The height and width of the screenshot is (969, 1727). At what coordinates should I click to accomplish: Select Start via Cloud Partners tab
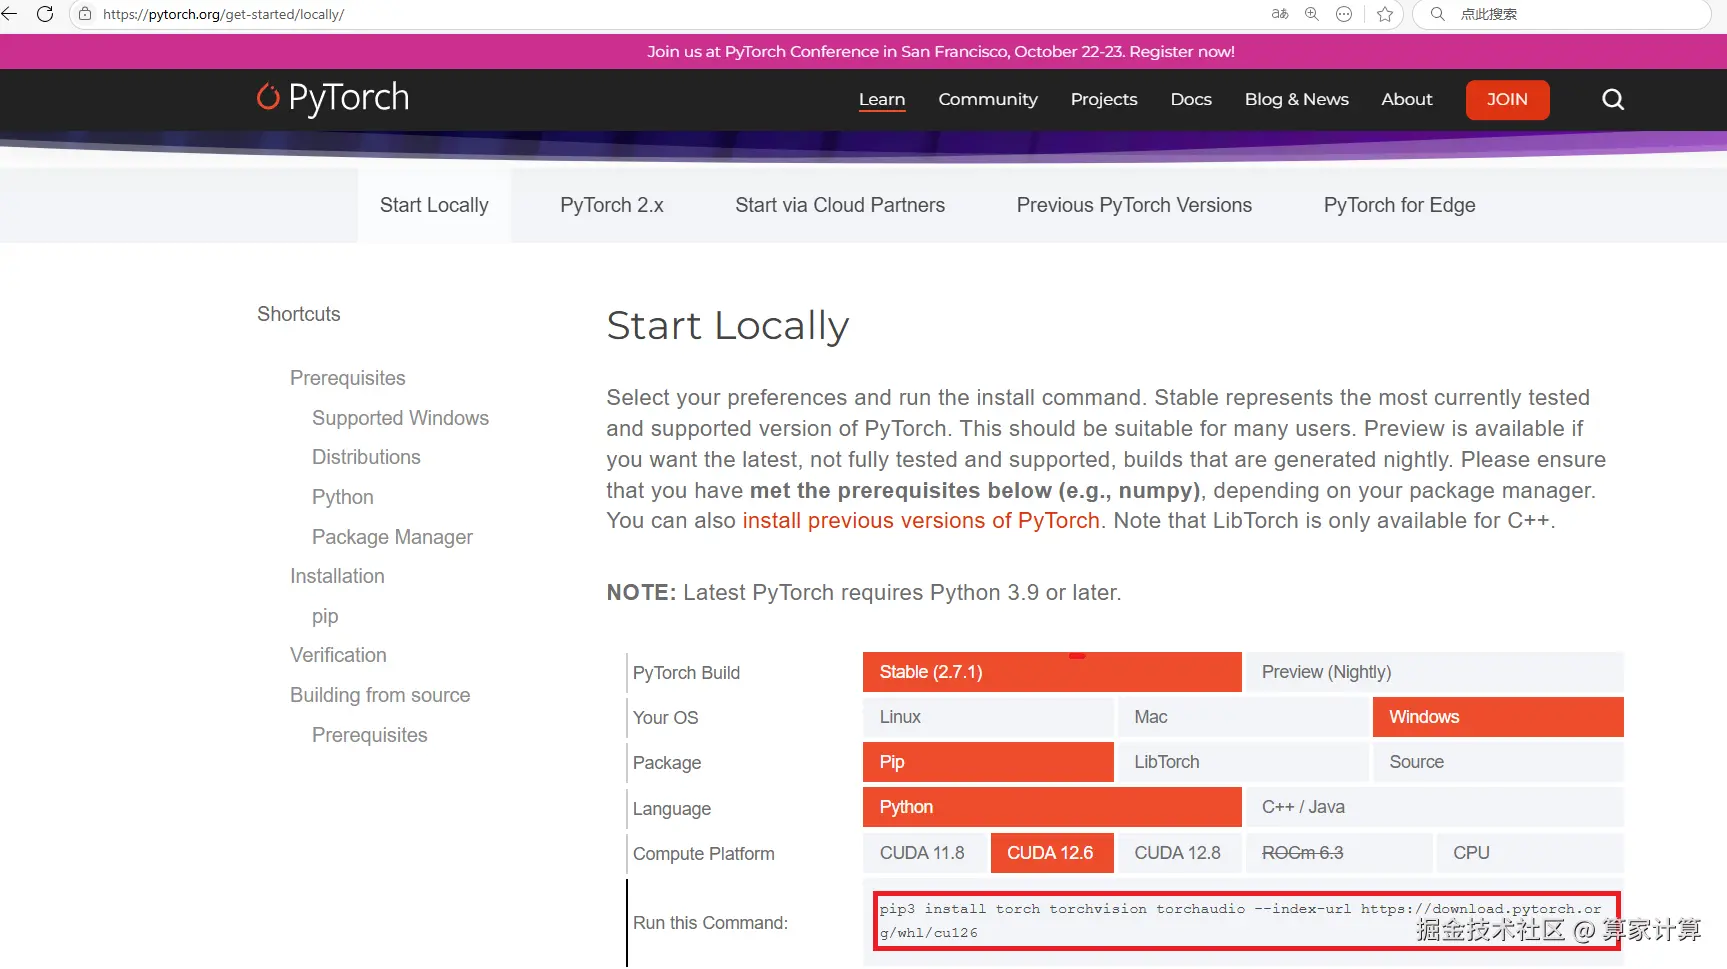[840, 205]
